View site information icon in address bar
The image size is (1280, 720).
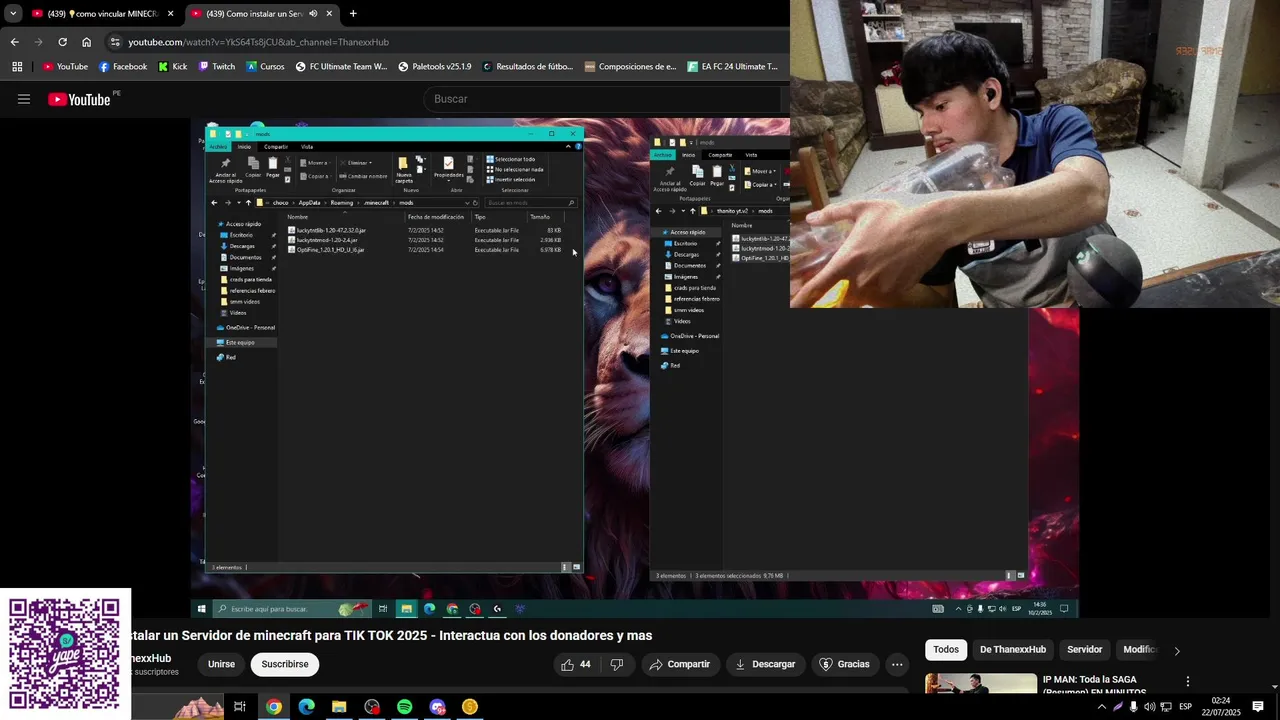pos(115,42)
